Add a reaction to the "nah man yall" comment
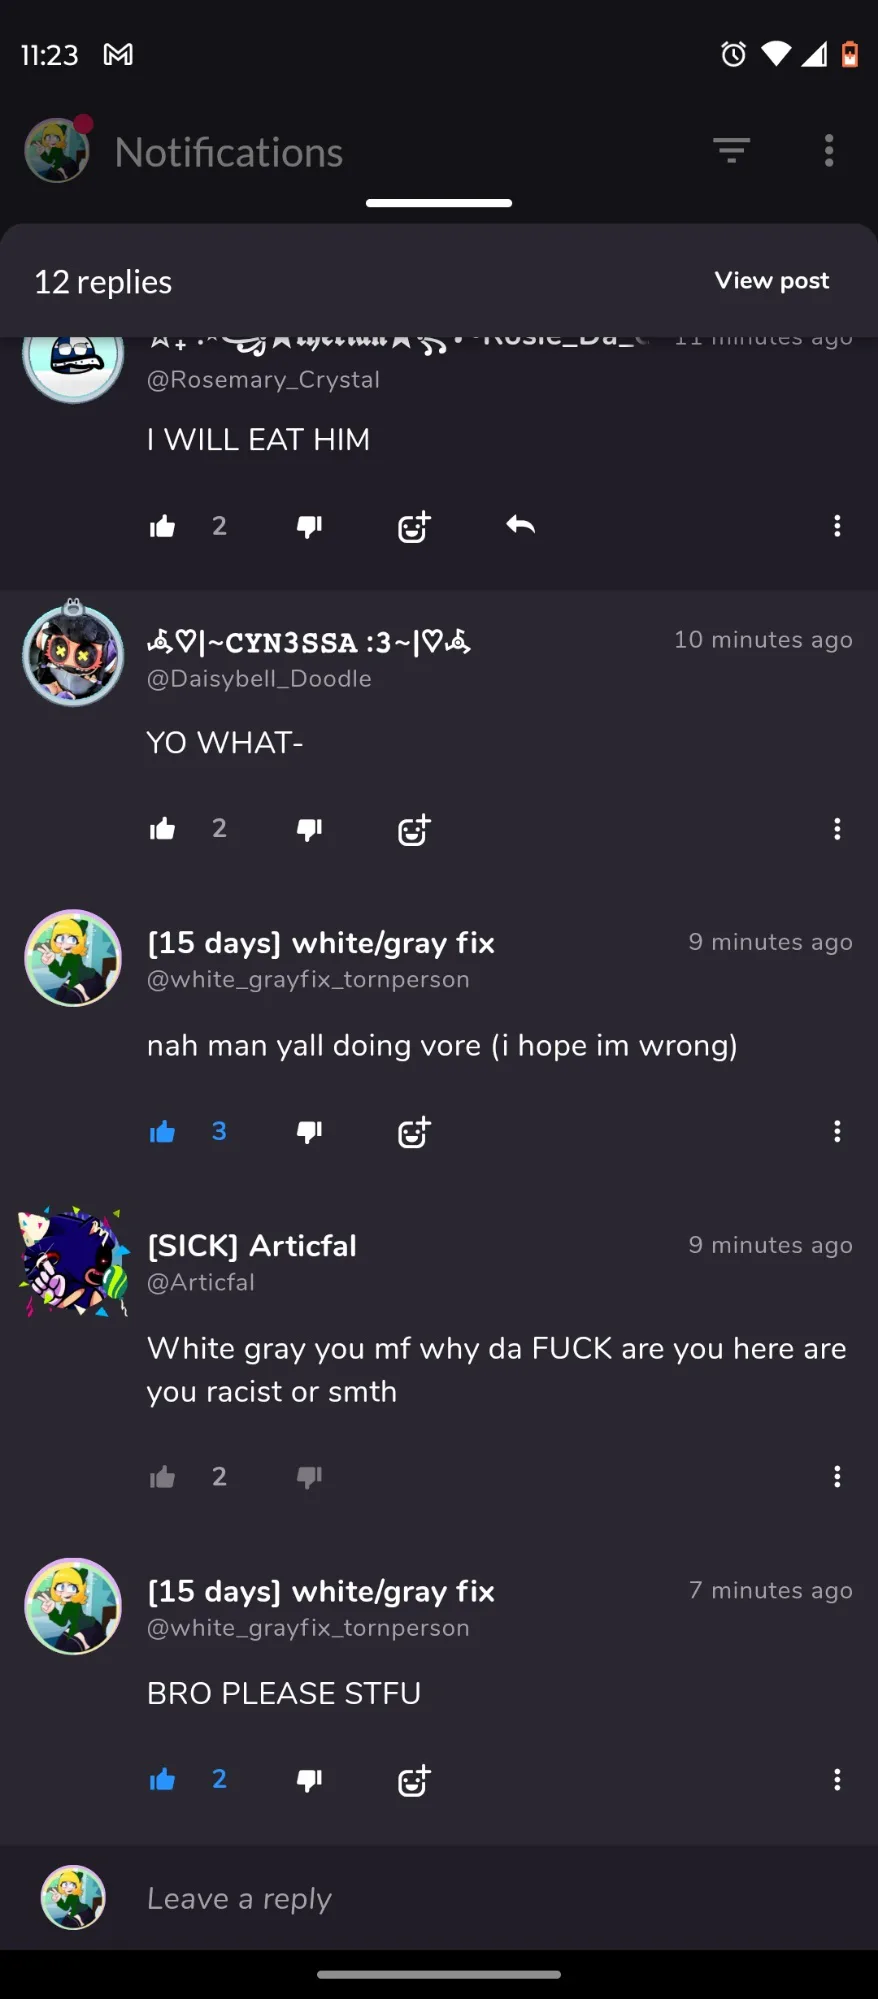 (414, 1132)
